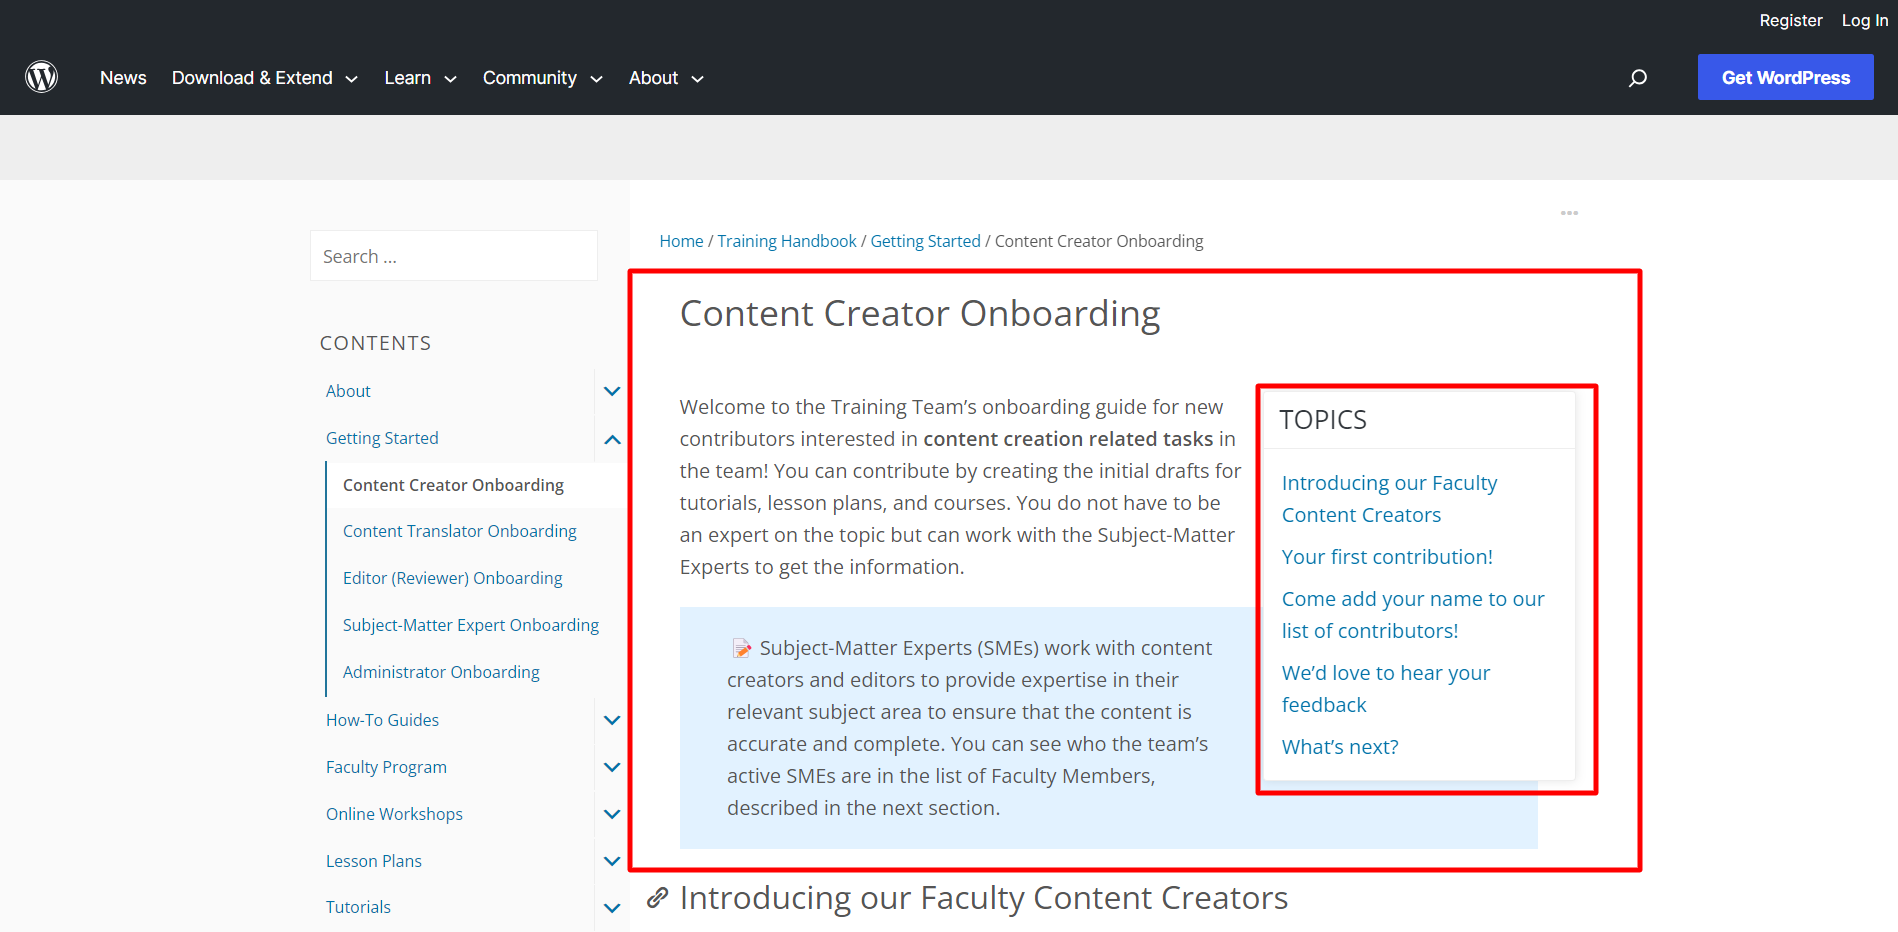Expand the How-To Guides section
Image resolution: width=1898 pixels, height=932 pixels.
[611, 720]
